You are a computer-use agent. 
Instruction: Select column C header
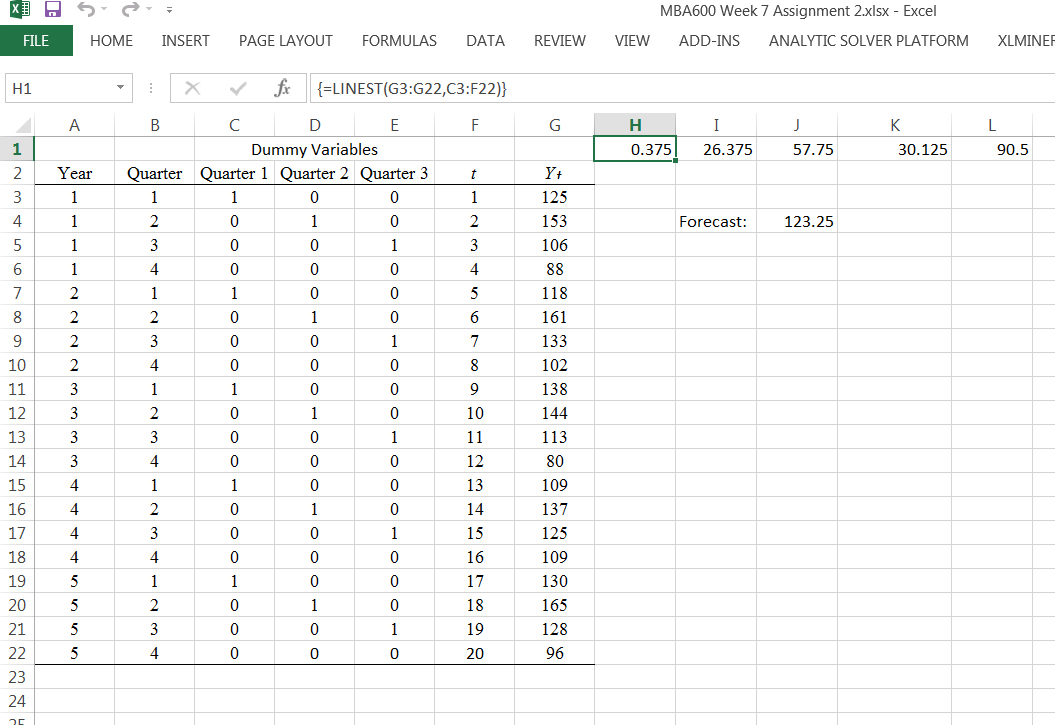click(x=234, y=125)
